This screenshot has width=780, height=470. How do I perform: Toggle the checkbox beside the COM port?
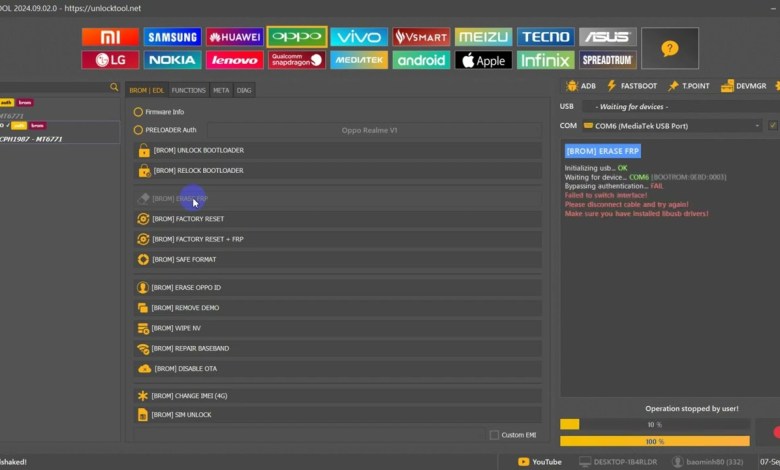tap(772, 126)
